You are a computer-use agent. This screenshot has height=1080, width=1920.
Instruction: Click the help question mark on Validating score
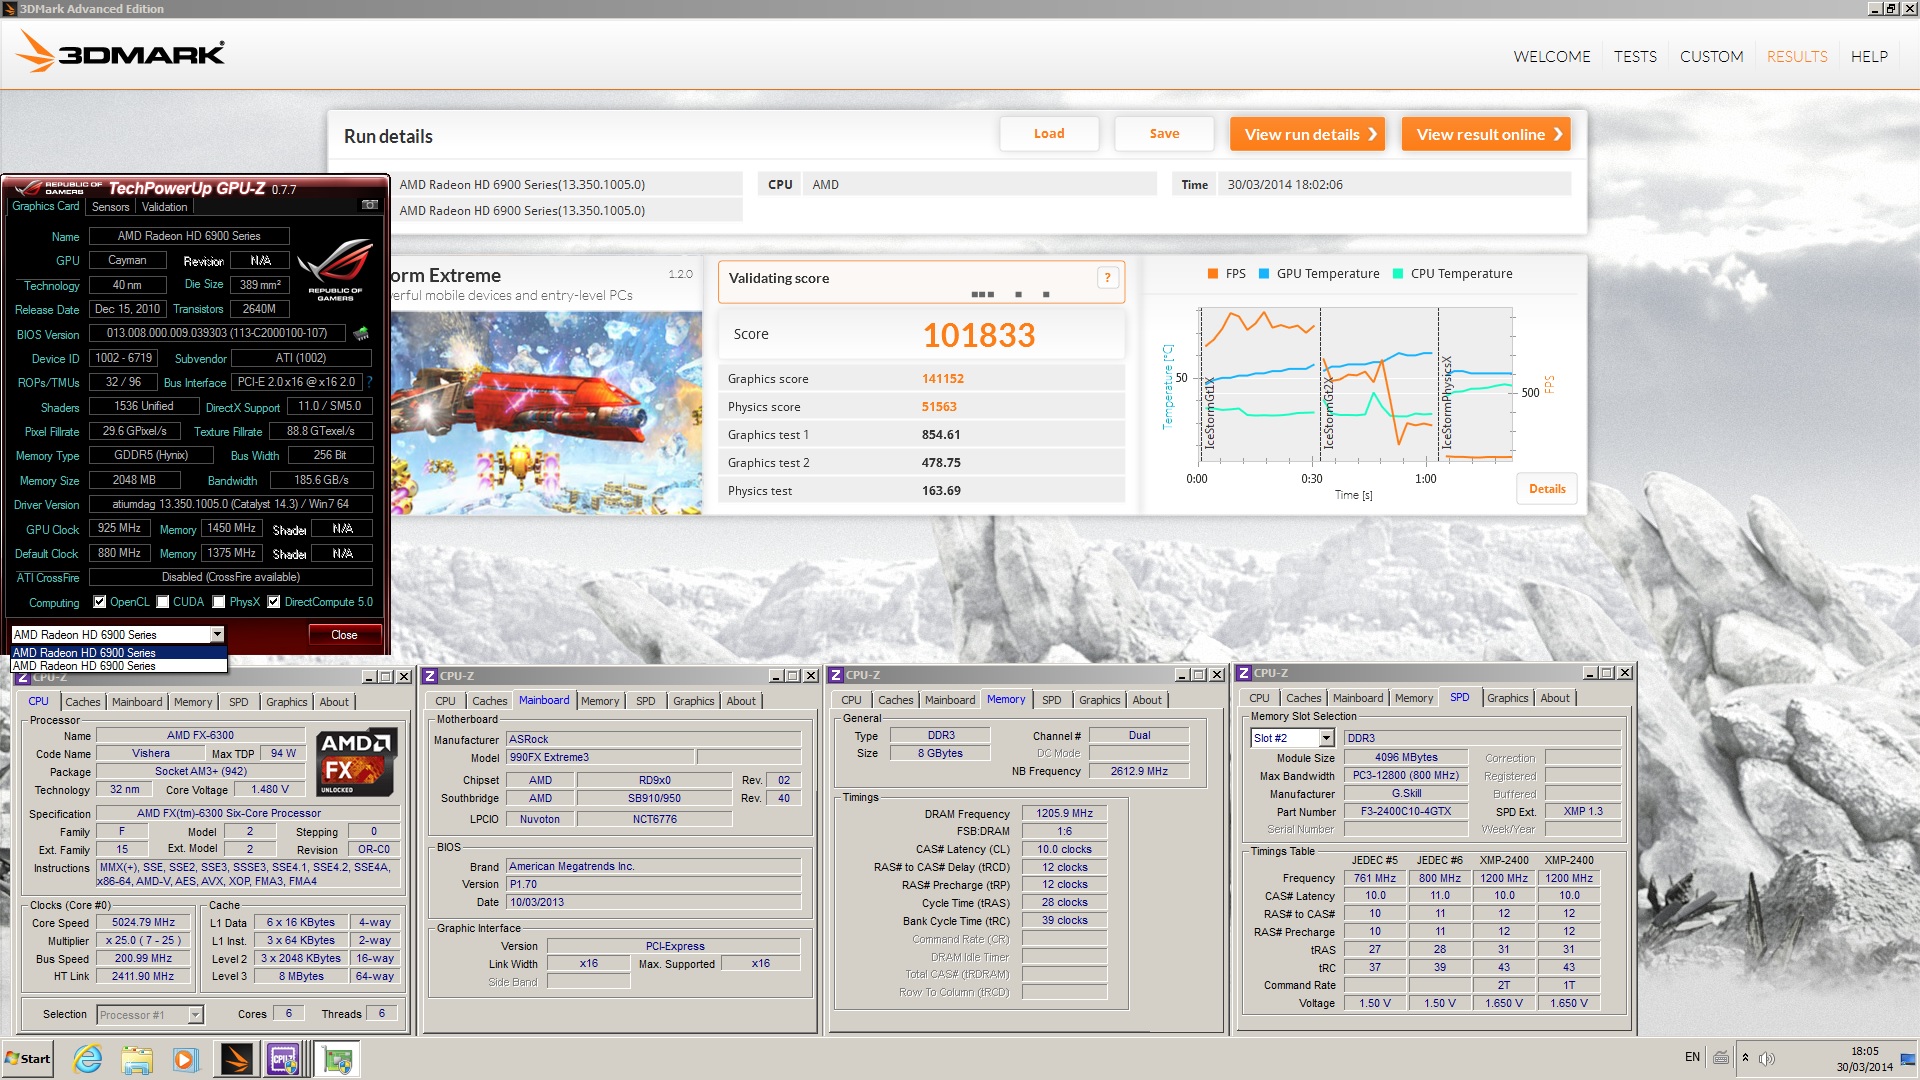coord(1107,278)
